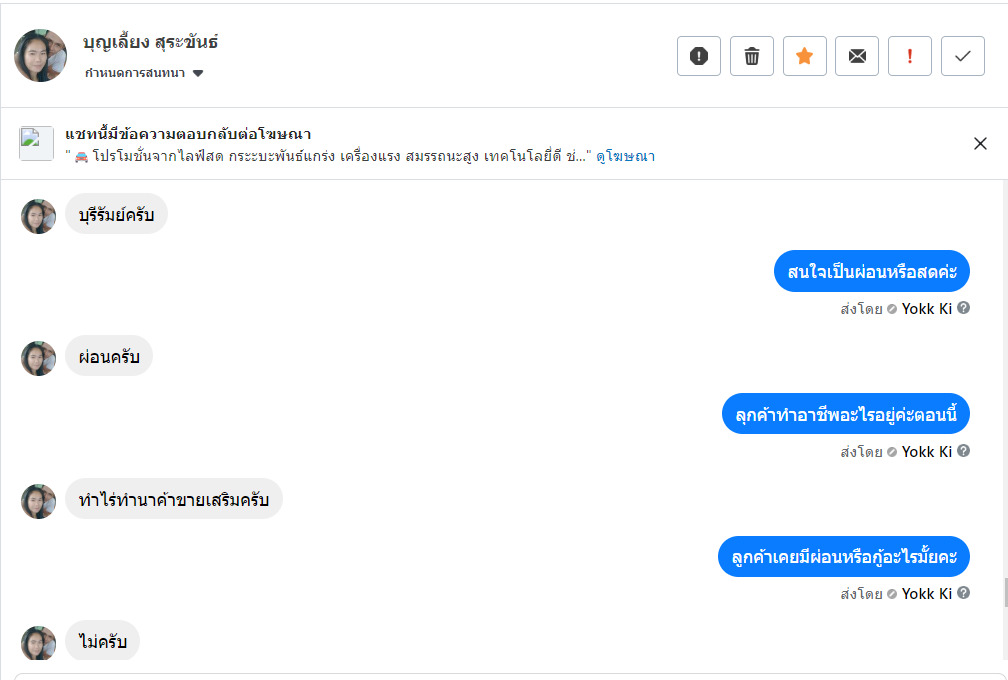Click help icon under สนใจเป็นผ่อนหรือสดค่ะ message

click(963, 308)
